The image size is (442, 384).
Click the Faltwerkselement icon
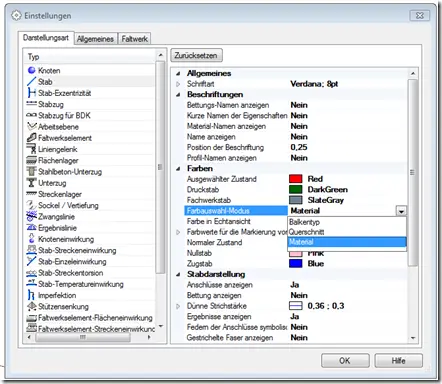[x=31, y=138]
